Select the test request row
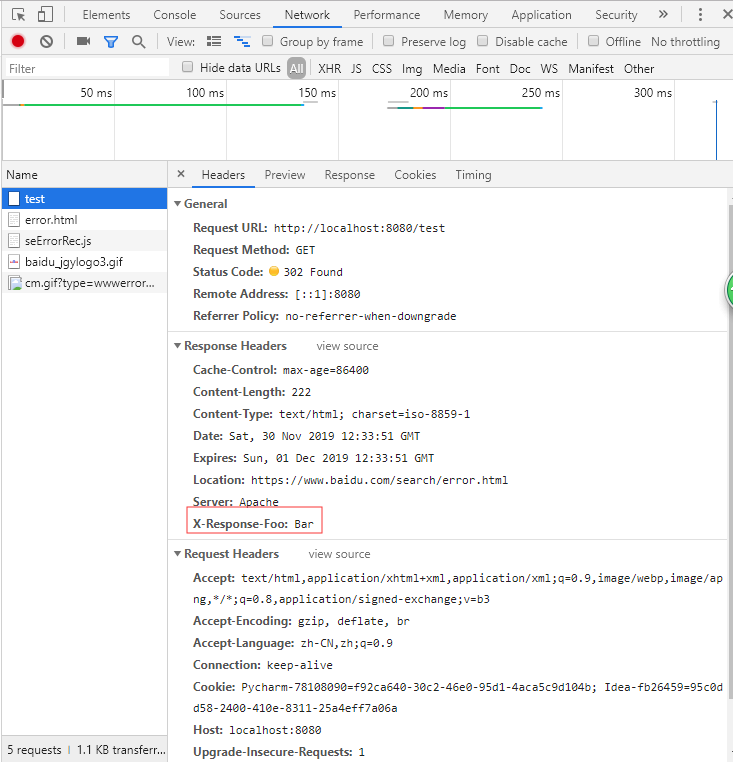 click(85, 199)
